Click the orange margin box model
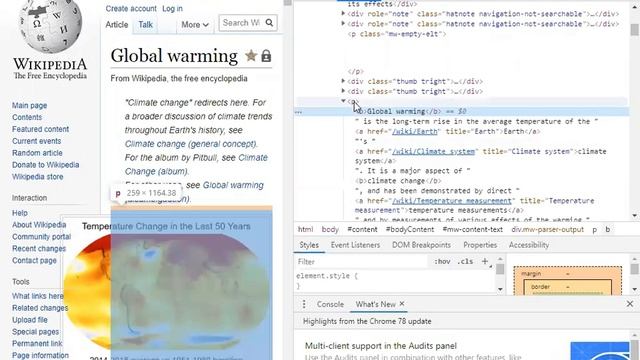This screenshot has height=360, width=640. (568, 273)
